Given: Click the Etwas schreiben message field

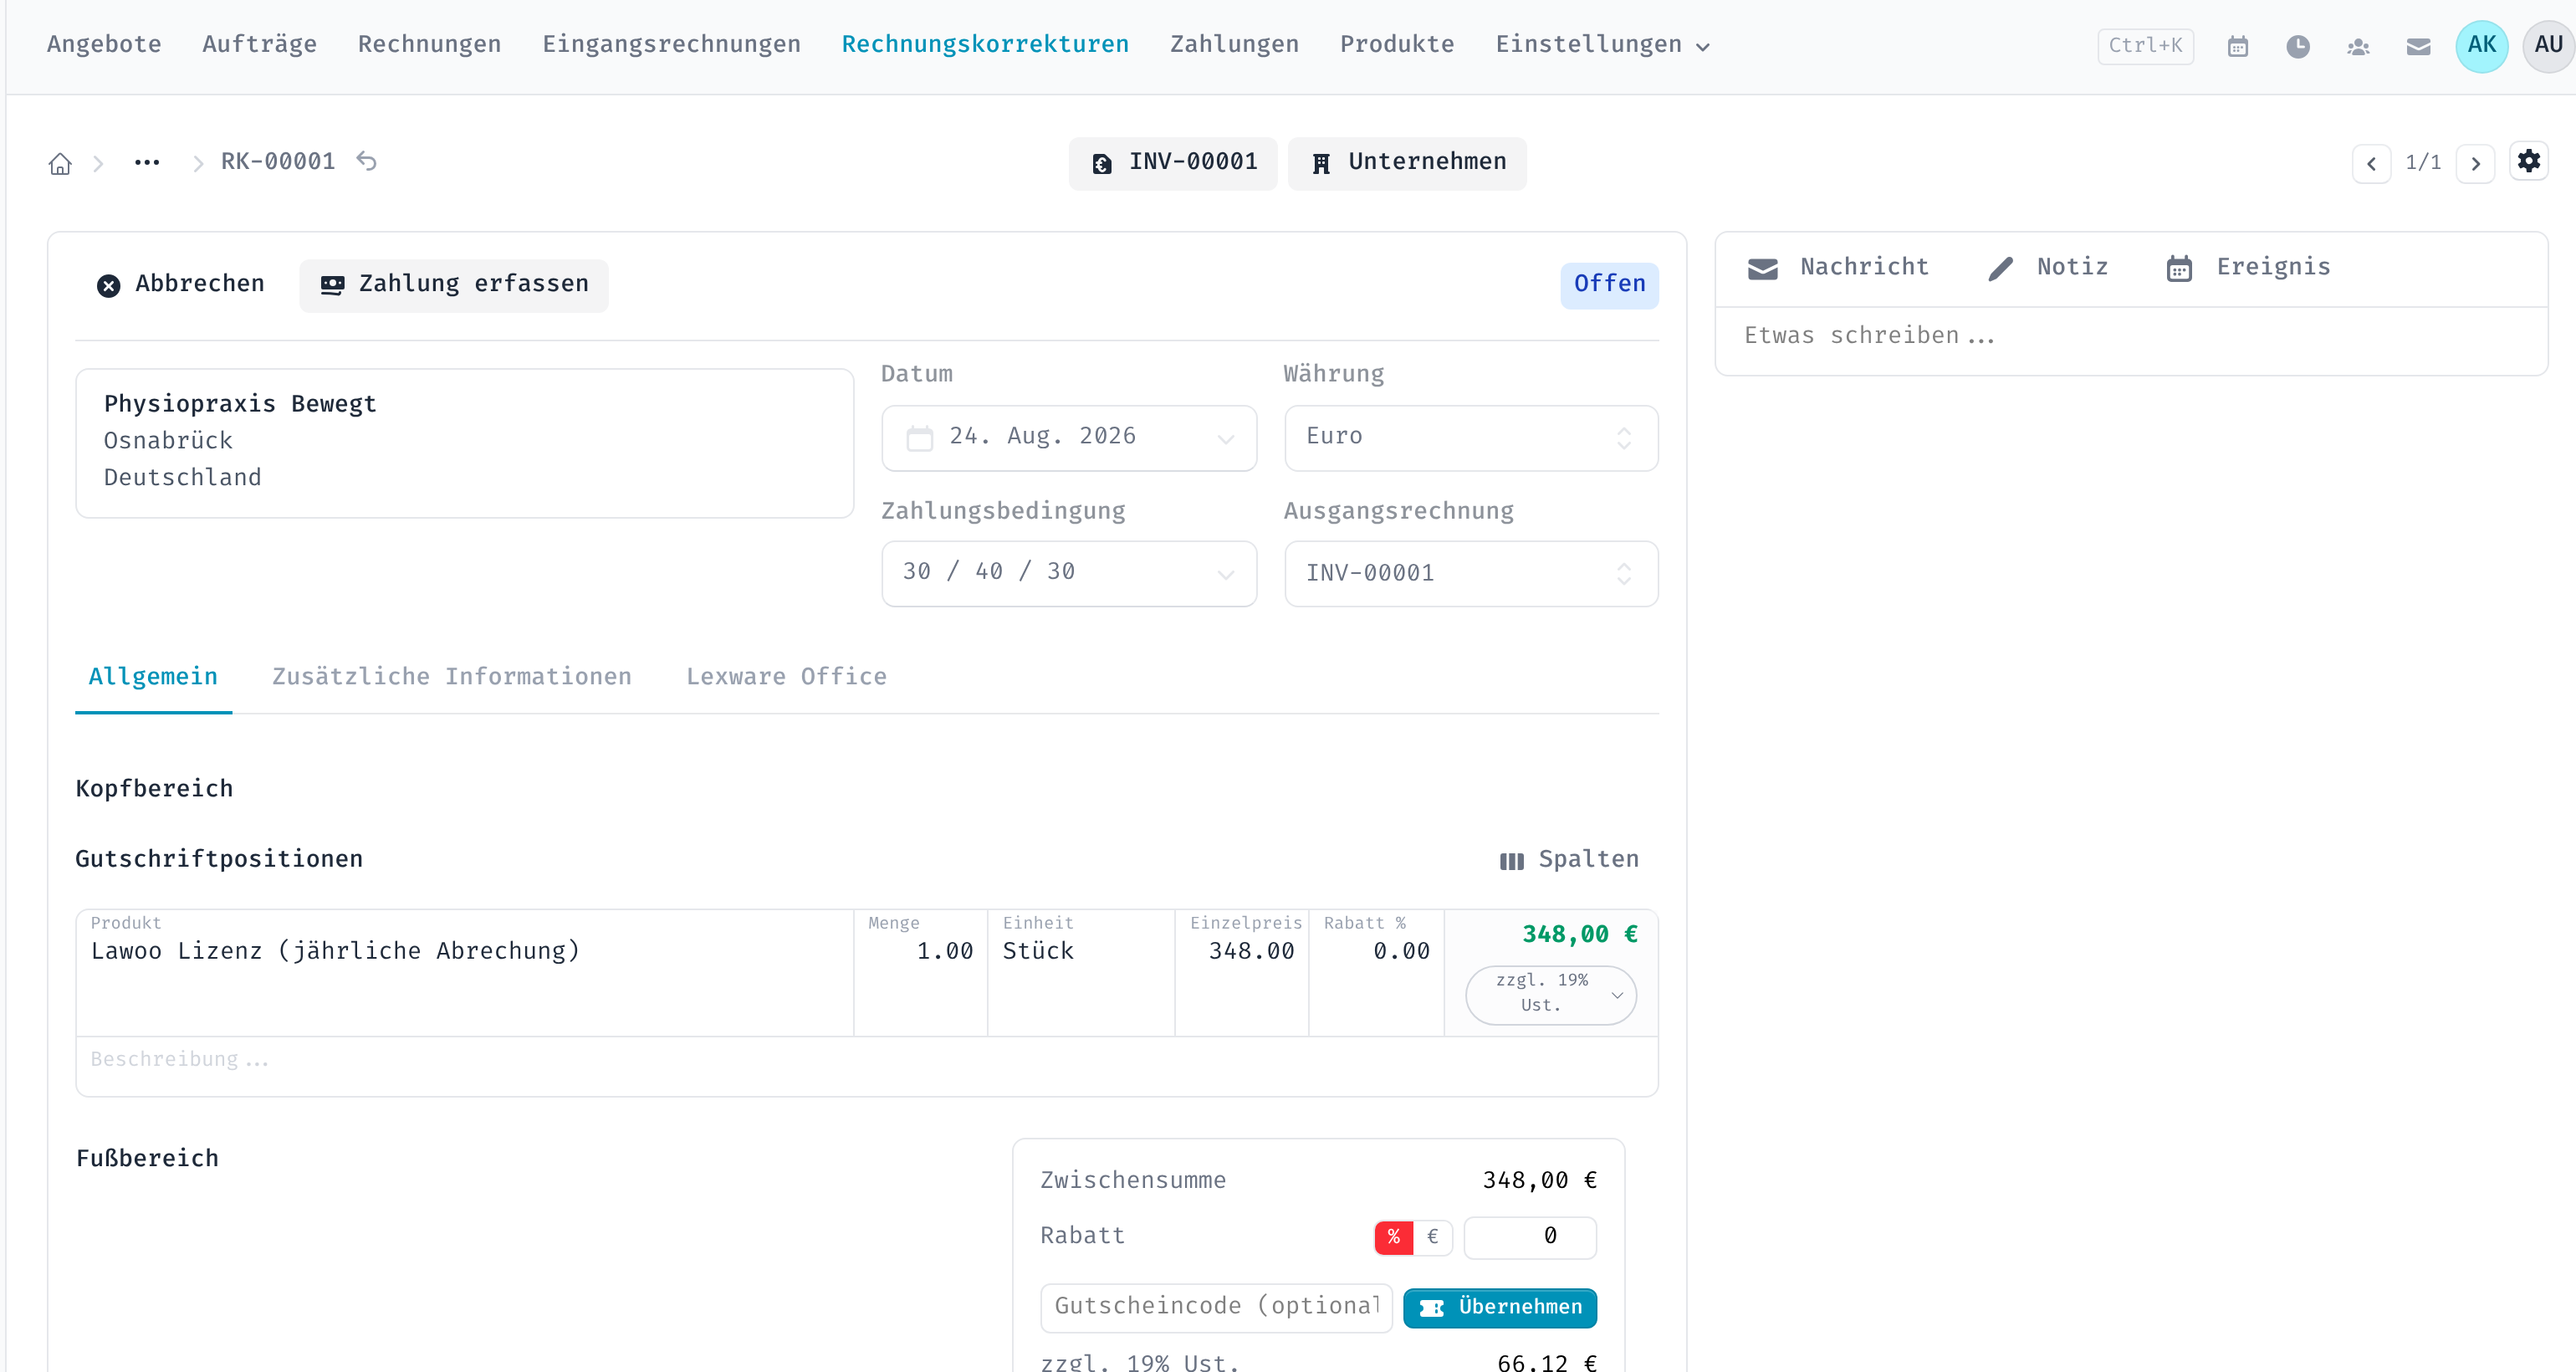Looking at the screenshot, I should 2131,337.
